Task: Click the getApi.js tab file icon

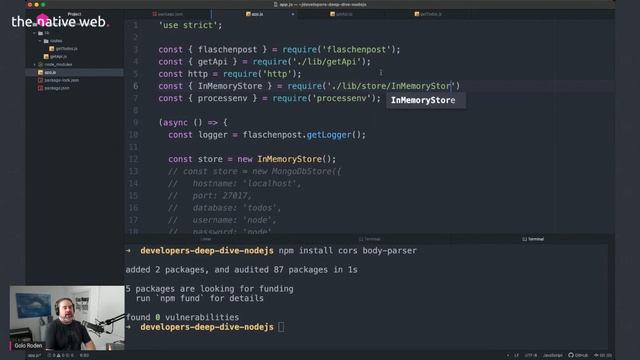Action: [x=333, y=14]
